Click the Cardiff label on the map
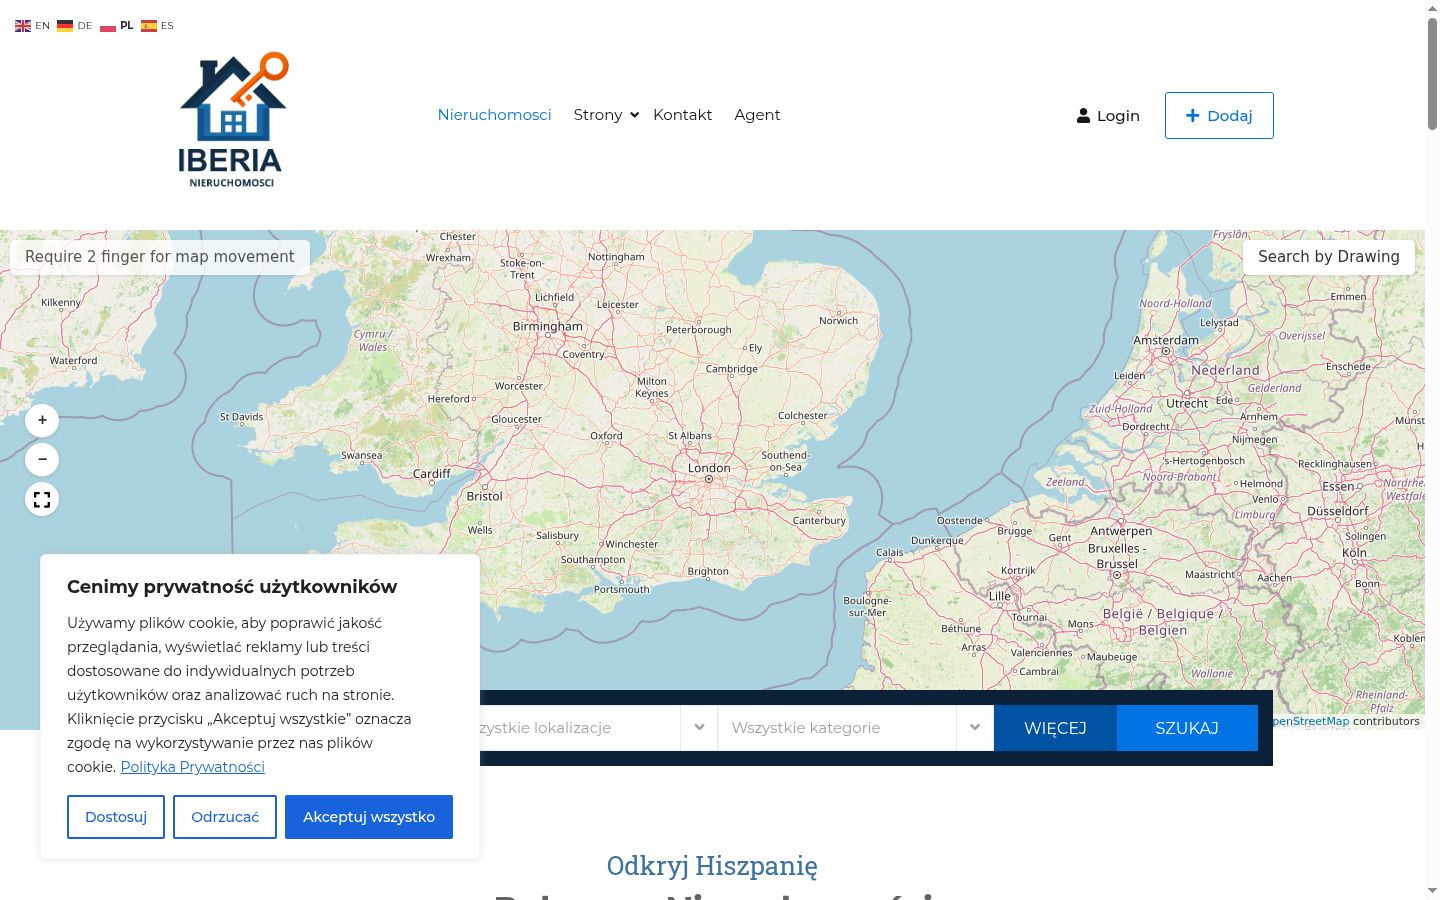Screen dimensions: 1440x900 [432, 473]
